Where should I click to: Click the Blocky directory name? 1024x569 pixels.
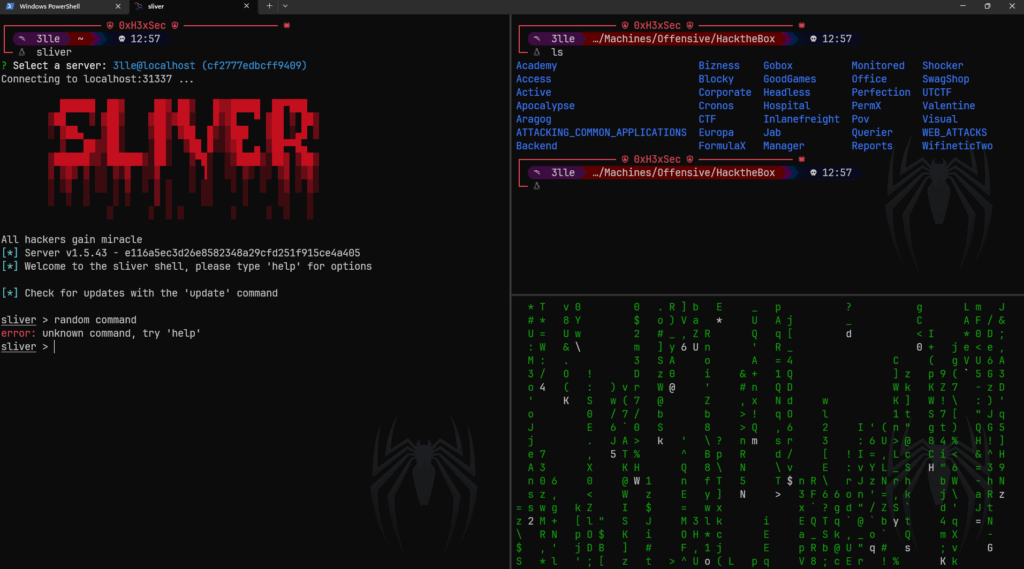pos(716,79)
